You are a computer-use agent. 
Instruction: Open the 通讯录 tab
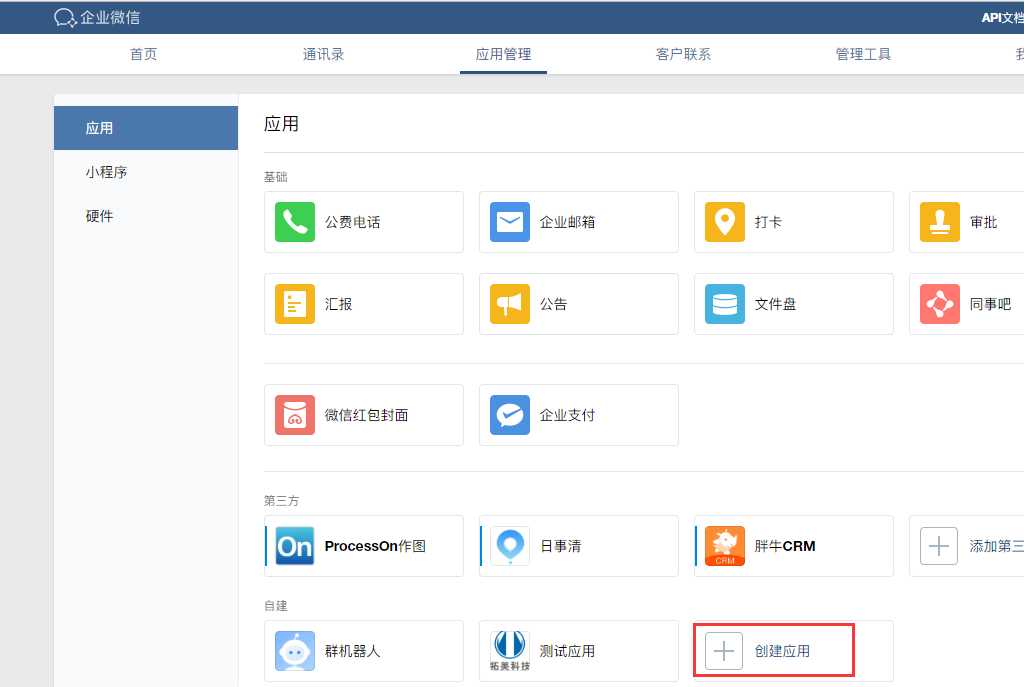tap(323, 54)
